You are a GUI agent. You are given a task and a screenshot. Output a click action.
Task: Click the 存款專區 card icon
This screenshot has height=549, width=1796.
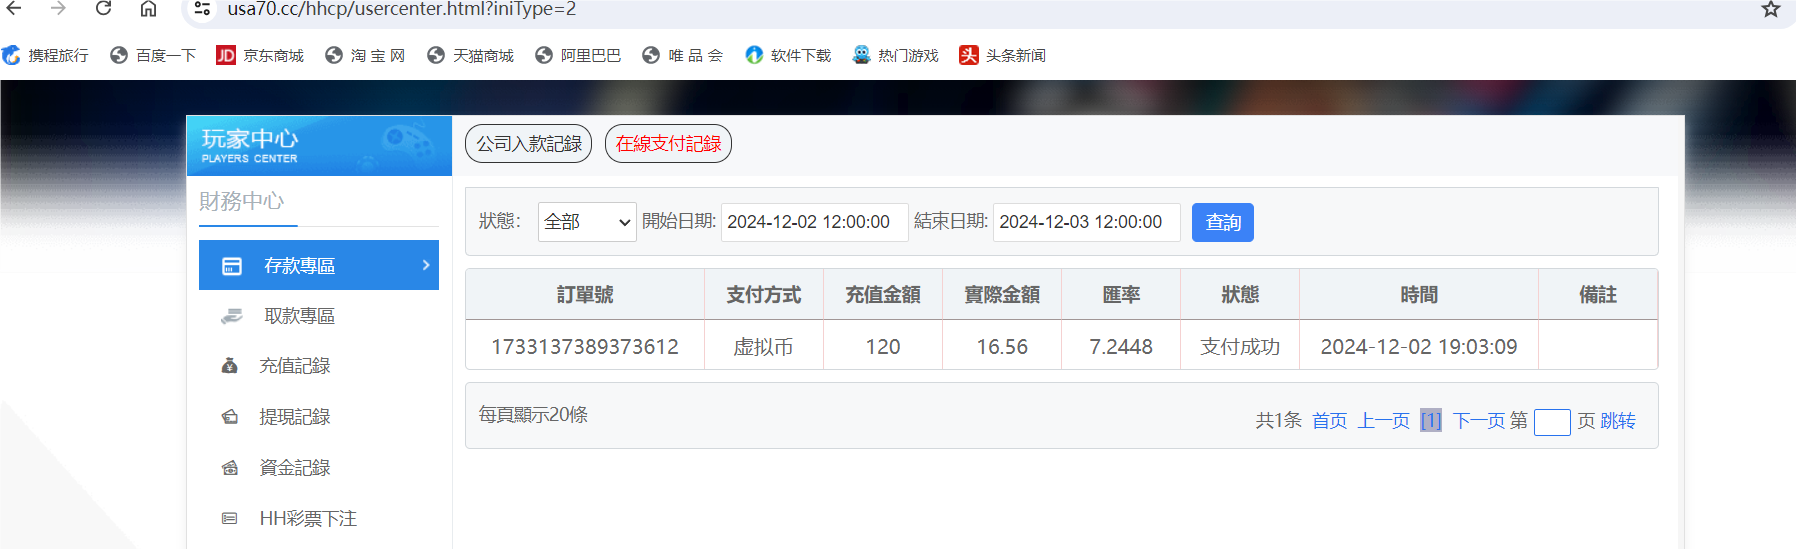[x=232, y=266]
